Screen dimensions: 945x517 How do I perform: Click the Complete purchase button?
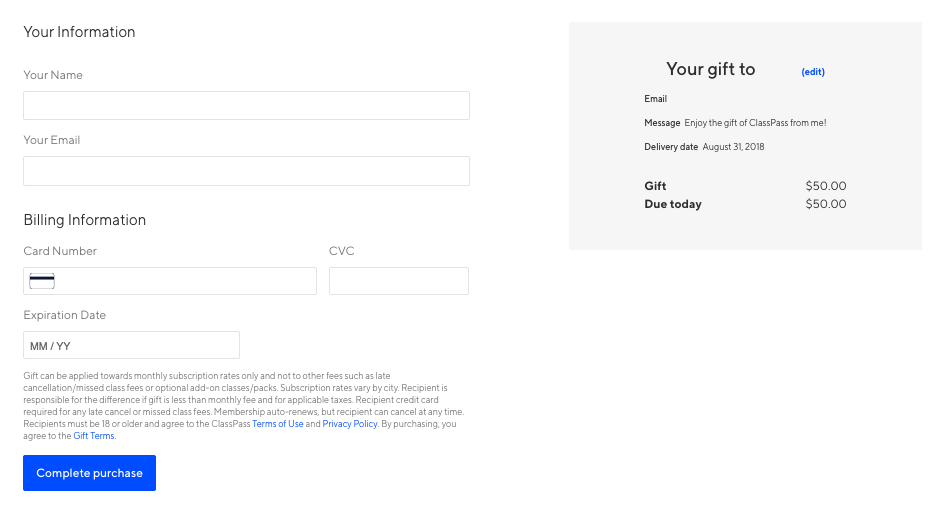90,473
